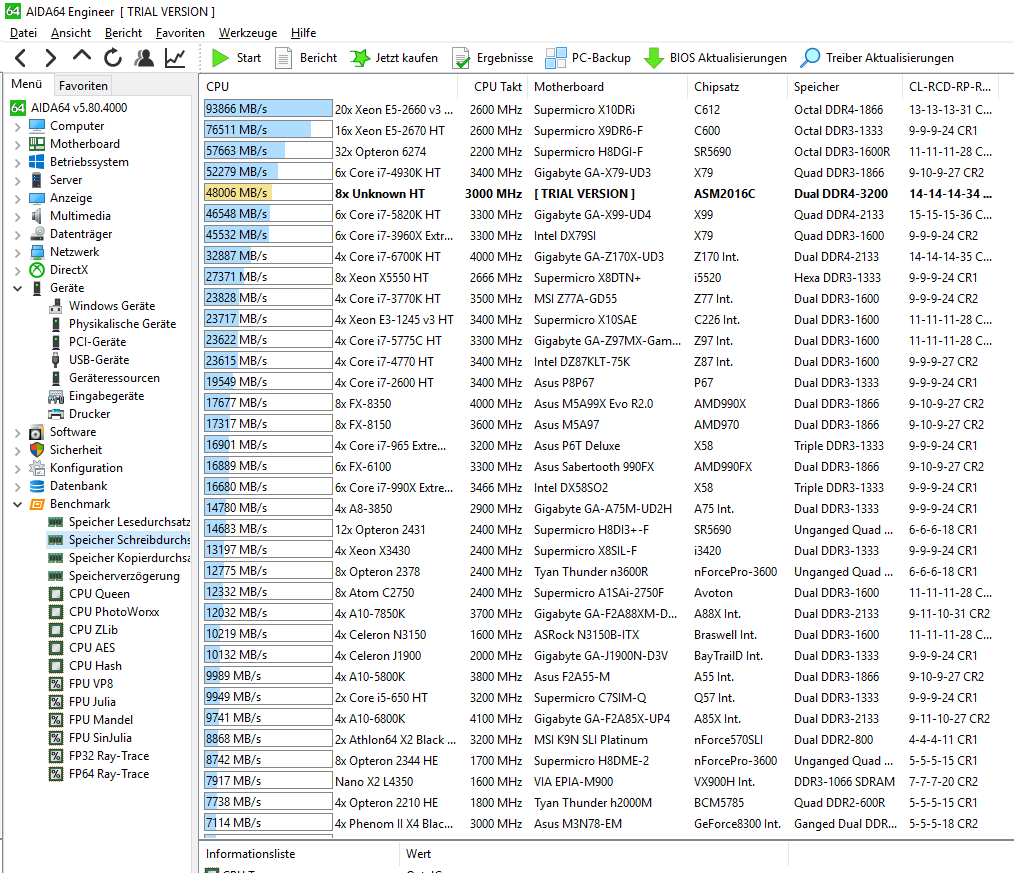Open the Favoriten menu in menu bar
This screenshot has width=1014, height=873.
point(180,33)
